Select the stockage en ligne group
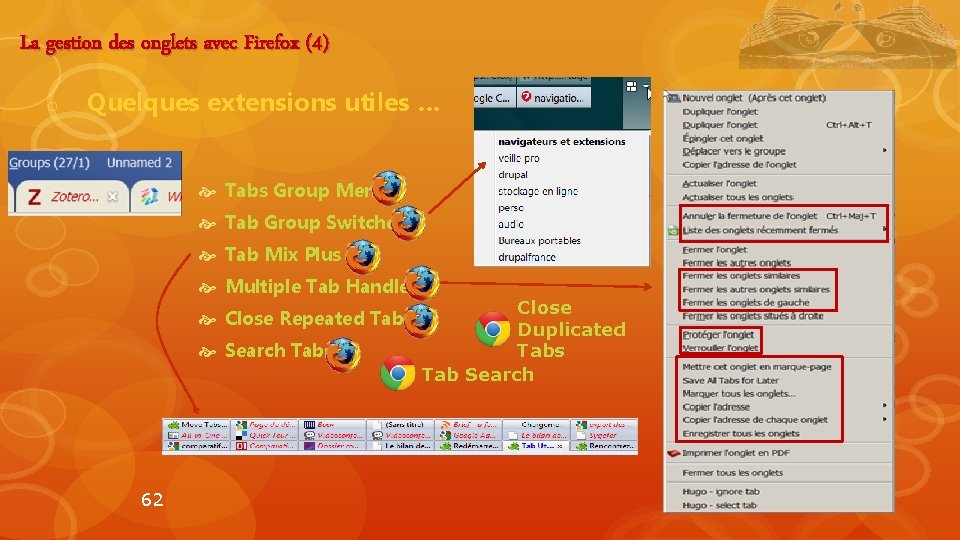Image resolution: width=960 pixels, height=540 pixels. (538, 191)
